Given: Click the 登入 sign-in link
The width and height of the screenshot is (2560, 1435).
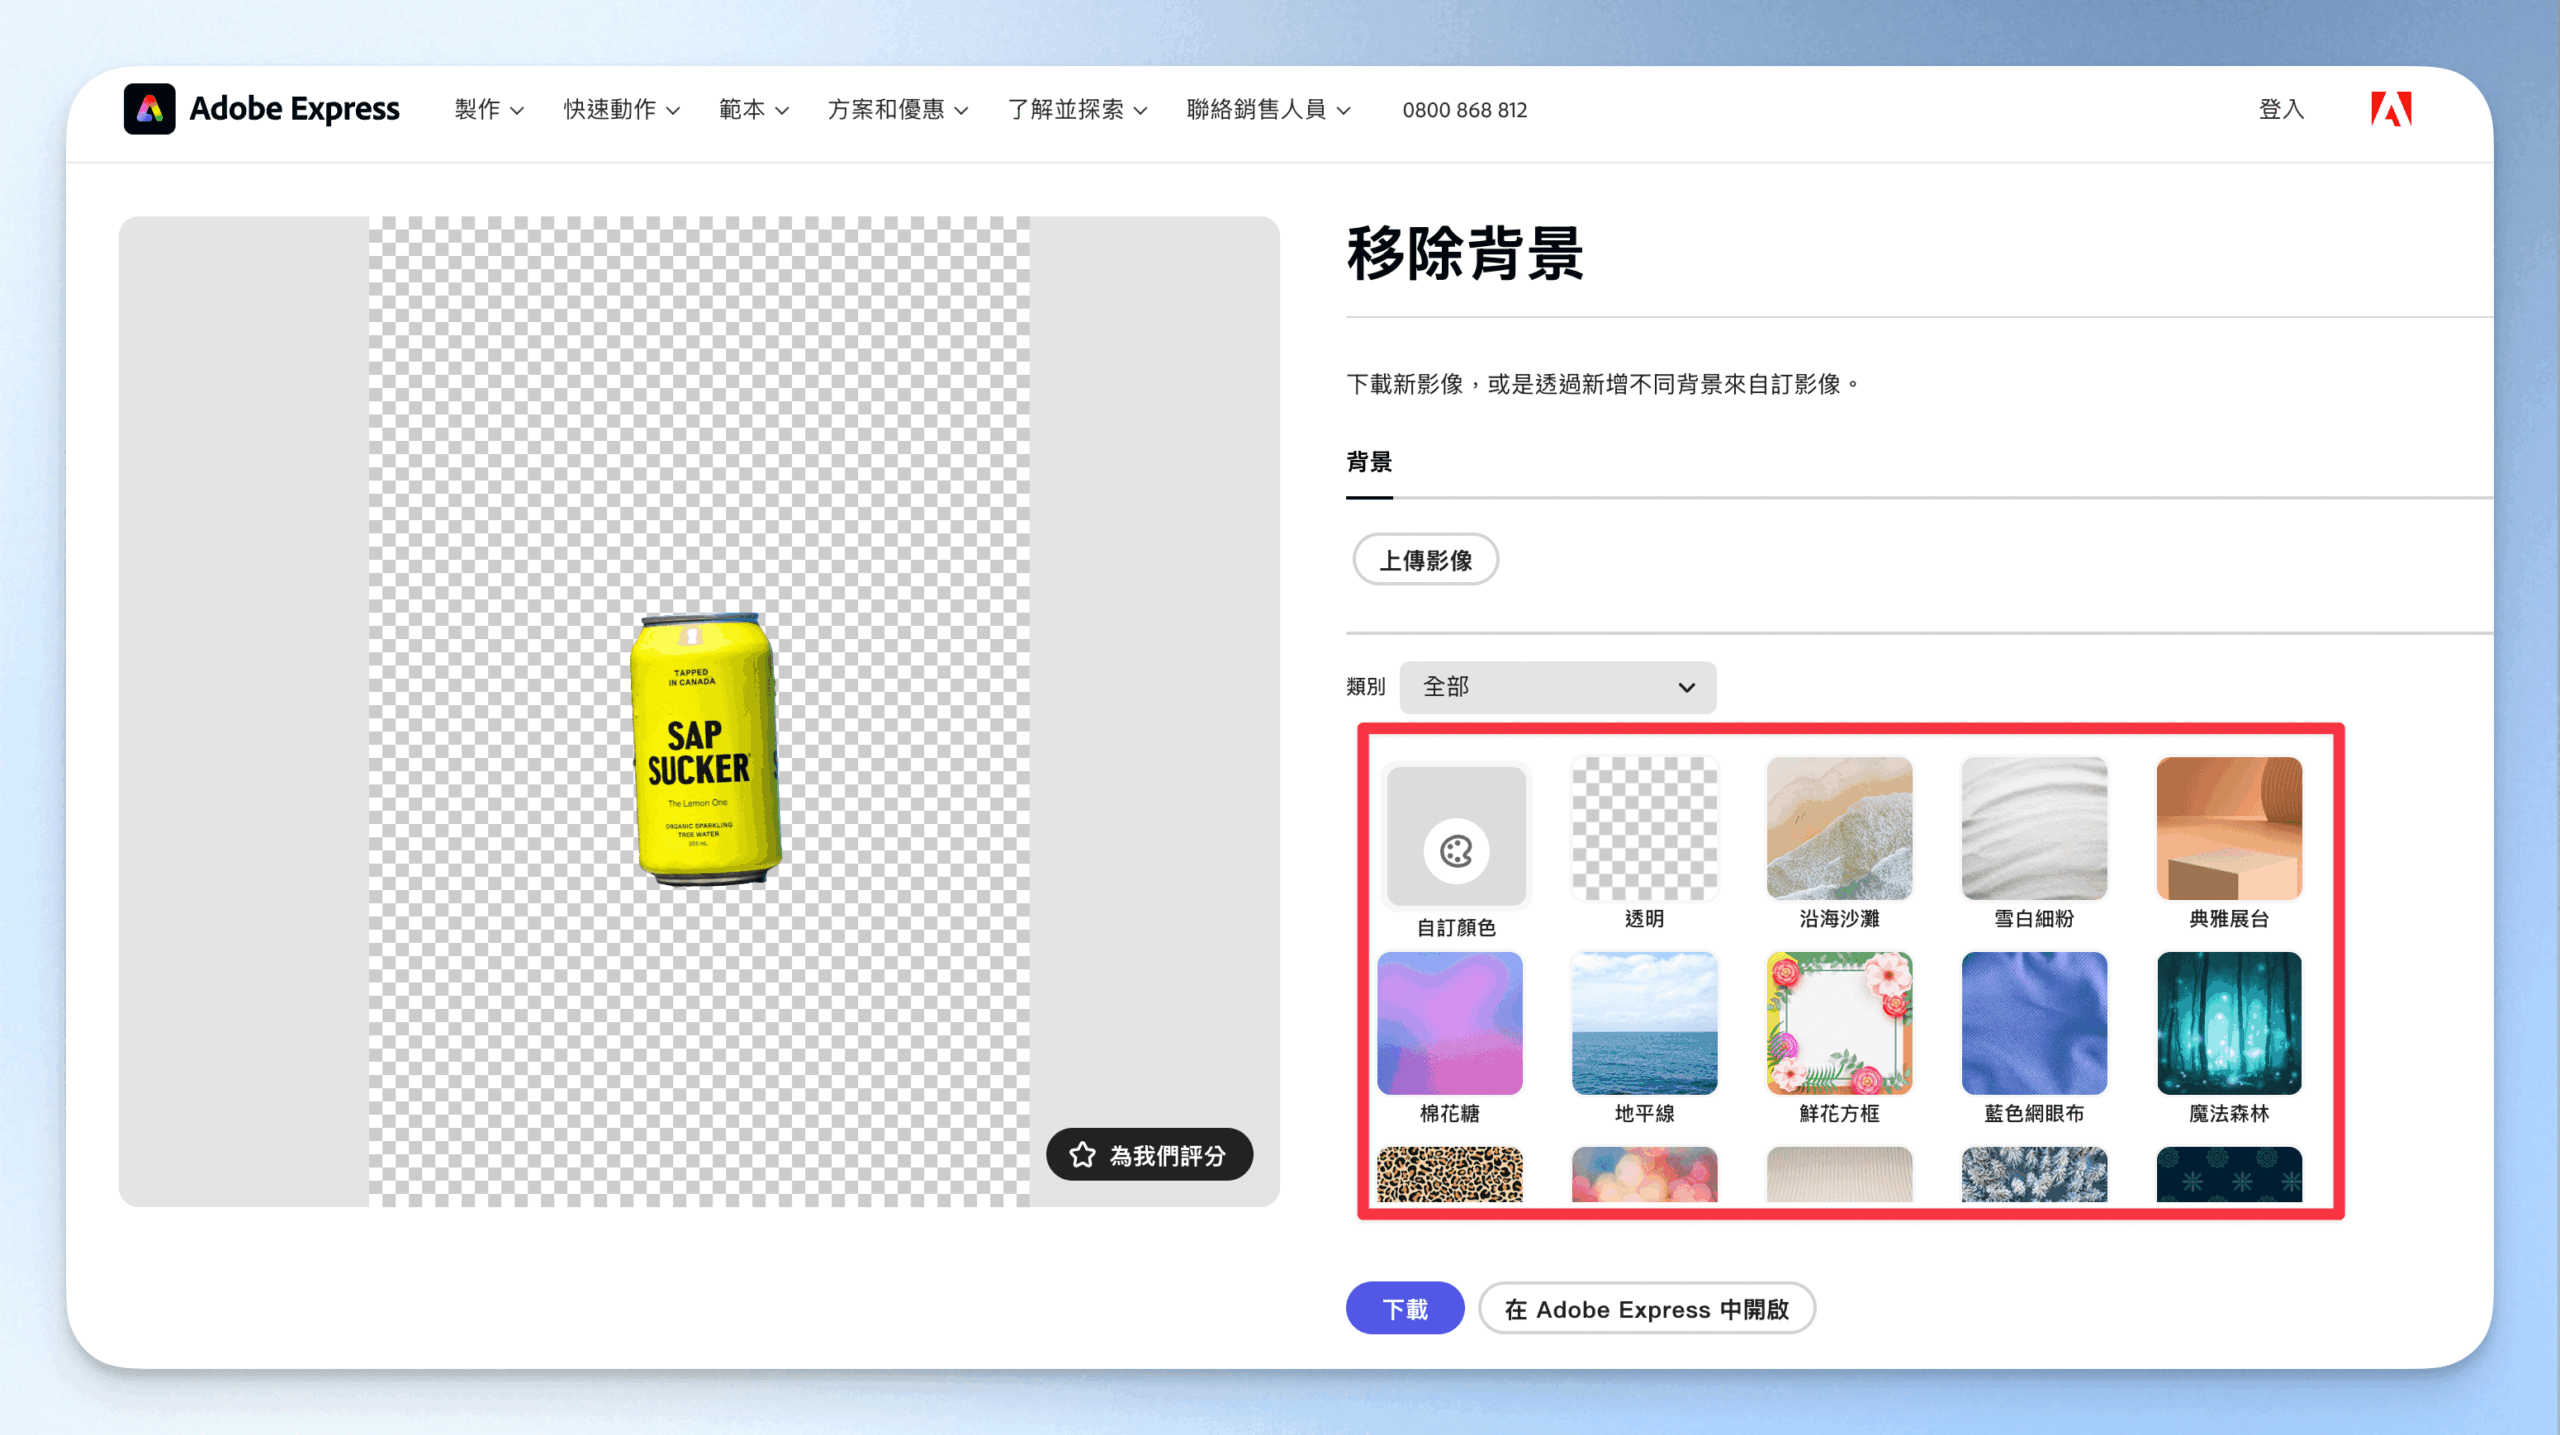Looking at the screenshot, I should (x=2280, y=110).
